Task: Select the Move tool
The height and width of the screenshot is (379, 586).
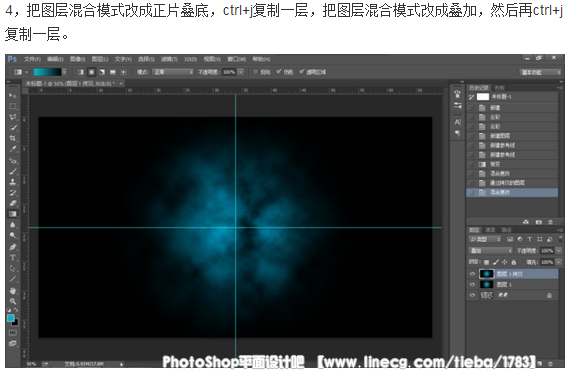Action: (13, 96)
